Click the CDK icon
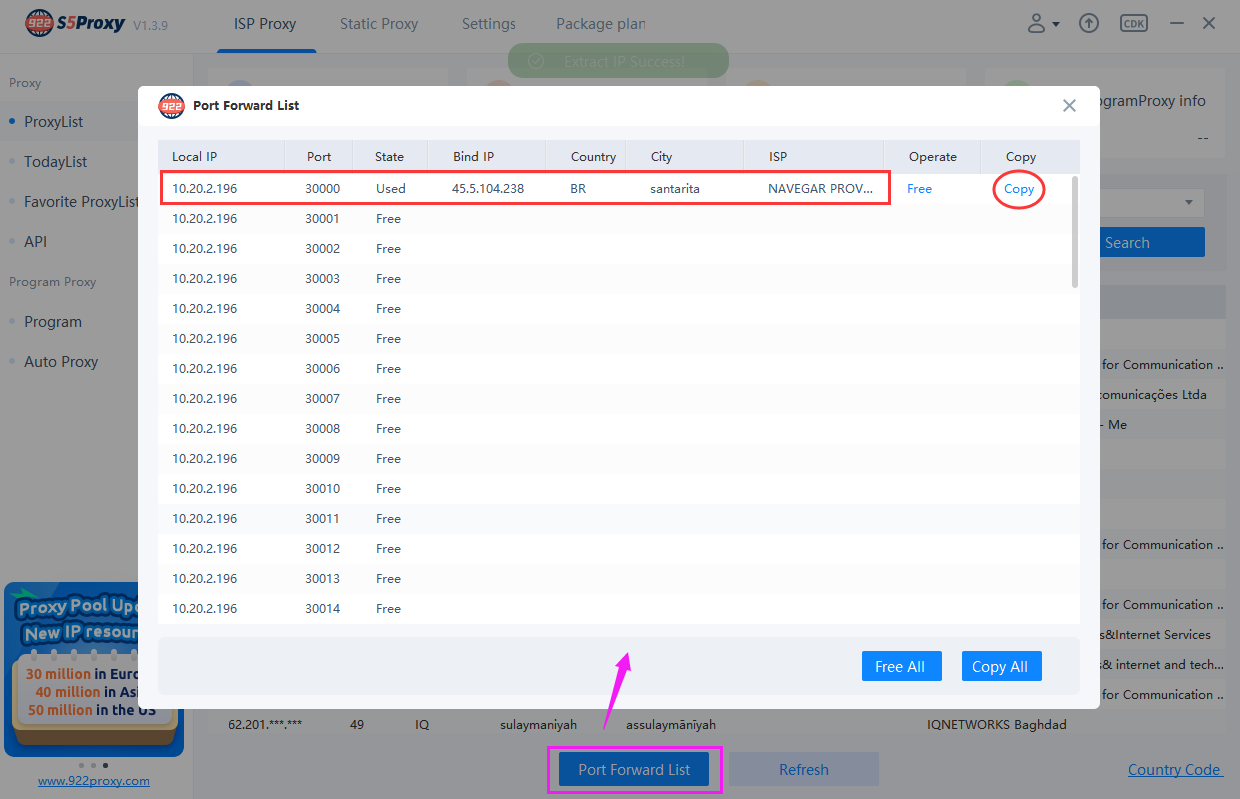 1133,22
